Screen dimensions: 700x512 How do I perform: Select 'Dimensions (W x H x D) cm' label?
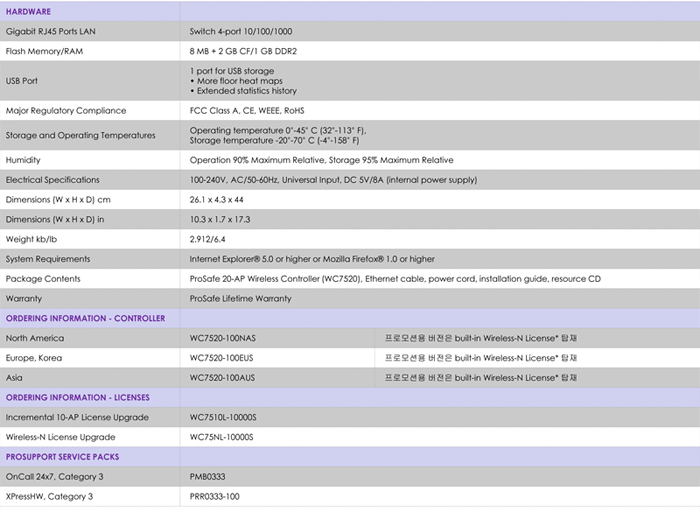point(58,200)
